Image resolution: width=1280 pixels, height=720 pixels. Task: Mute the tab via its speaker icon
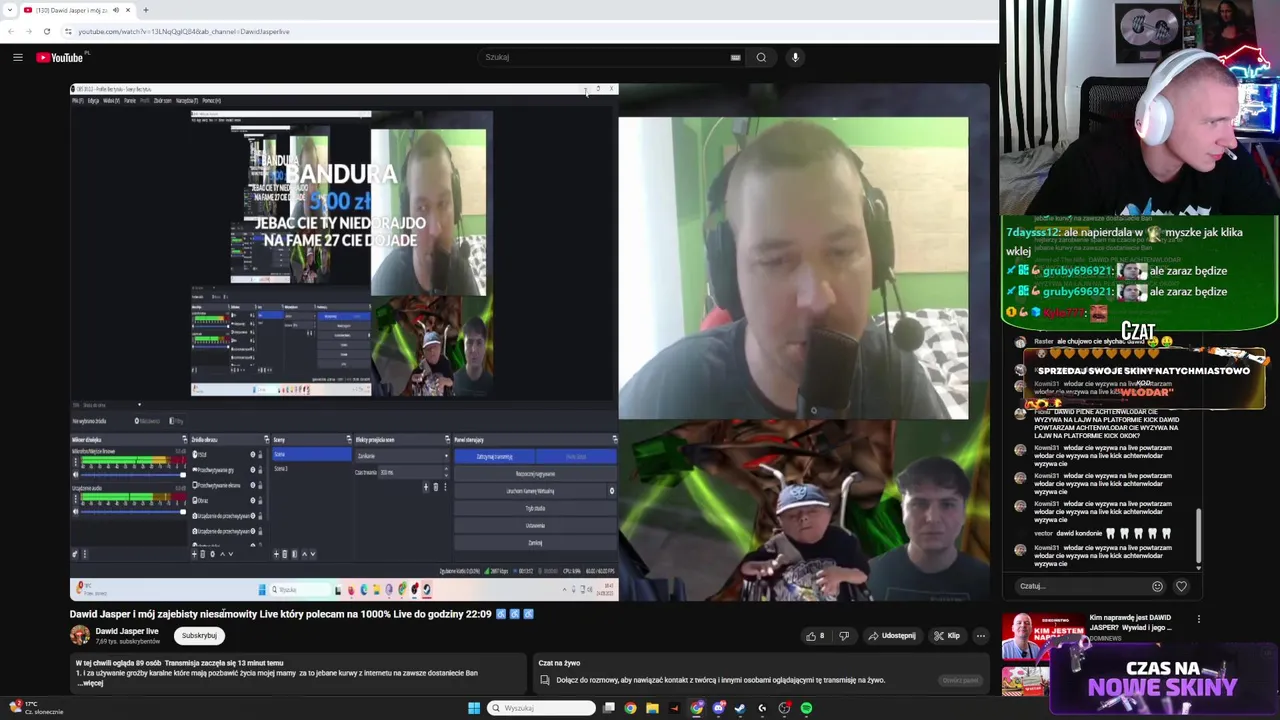pyautogui.click(x=115, y=10)
